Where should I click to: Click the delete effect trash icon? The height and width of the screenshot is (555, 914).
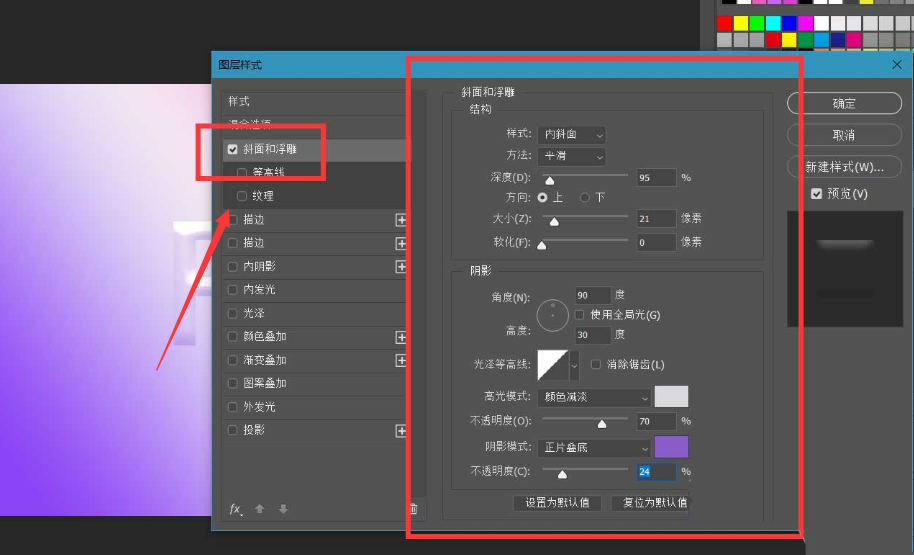(412, 509)
